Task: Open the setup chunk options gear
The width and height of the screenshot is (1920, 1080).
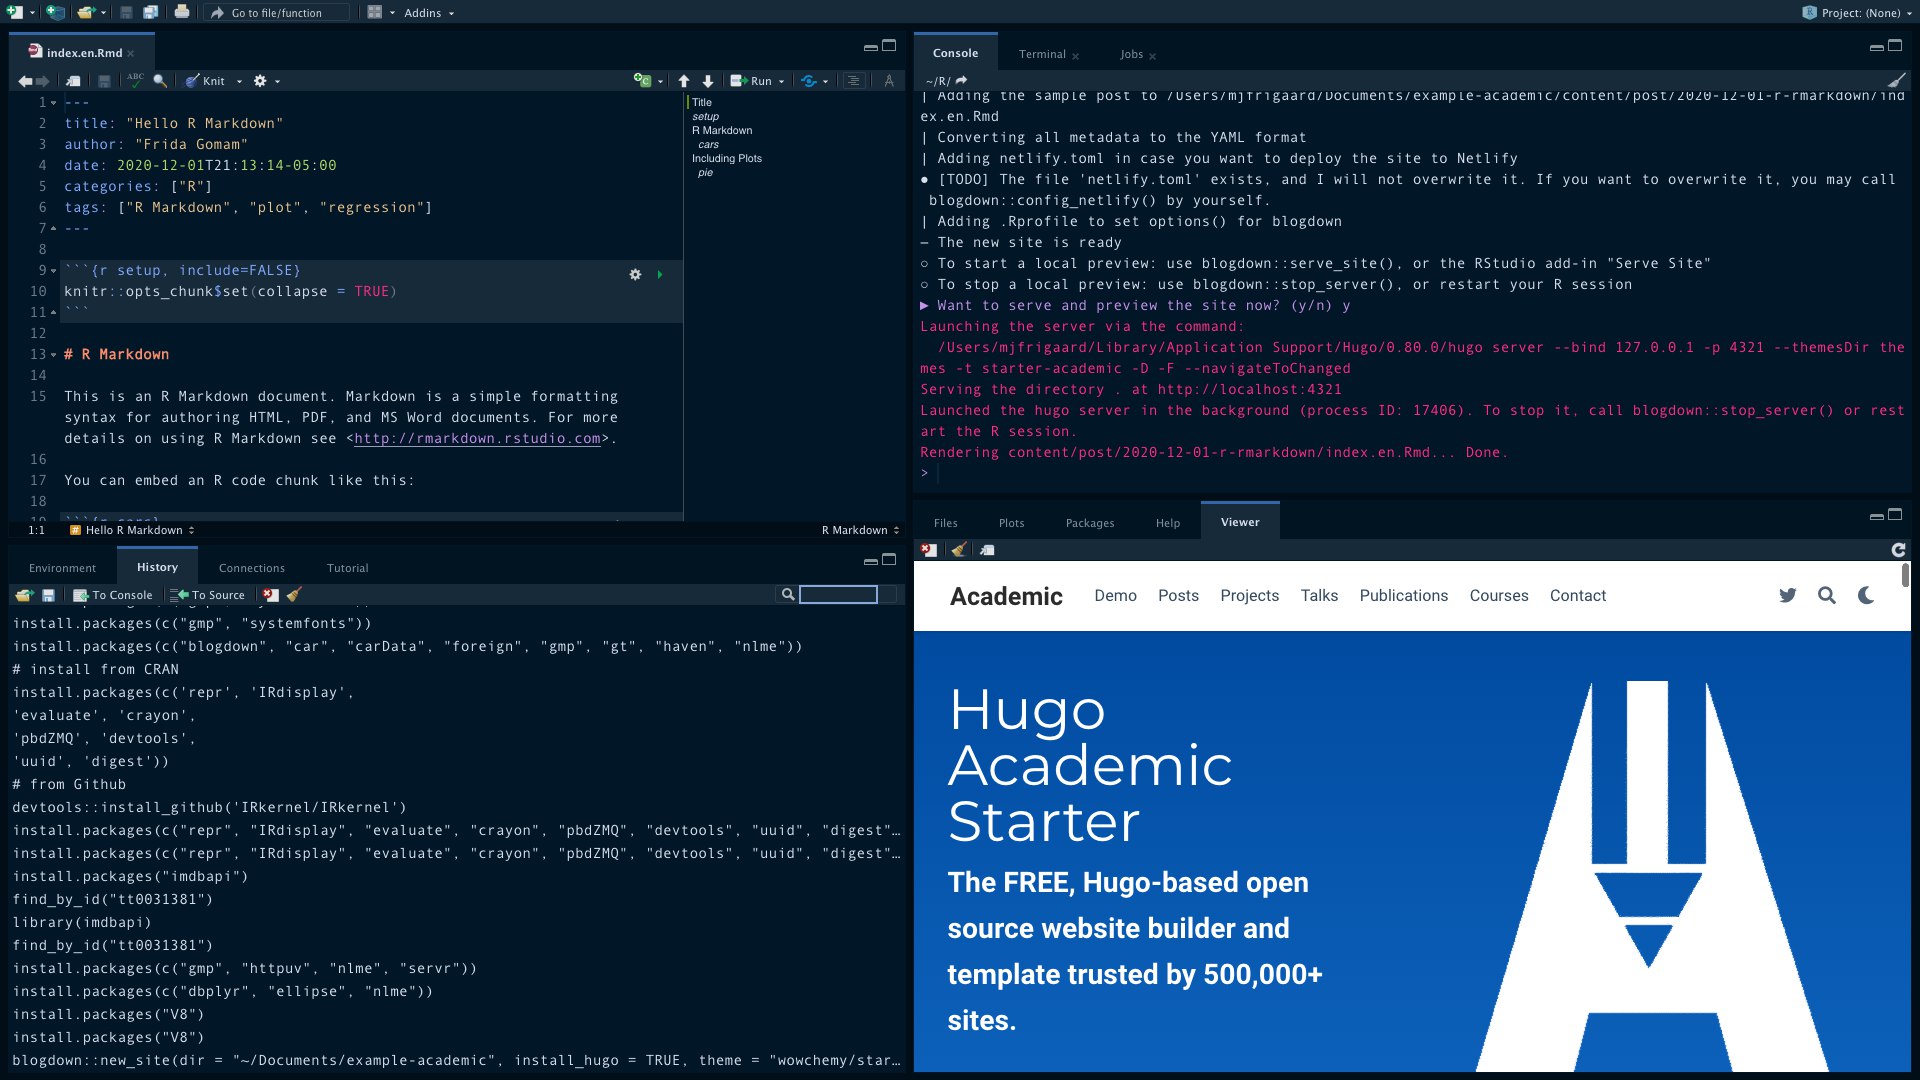Action: point(635,274)
